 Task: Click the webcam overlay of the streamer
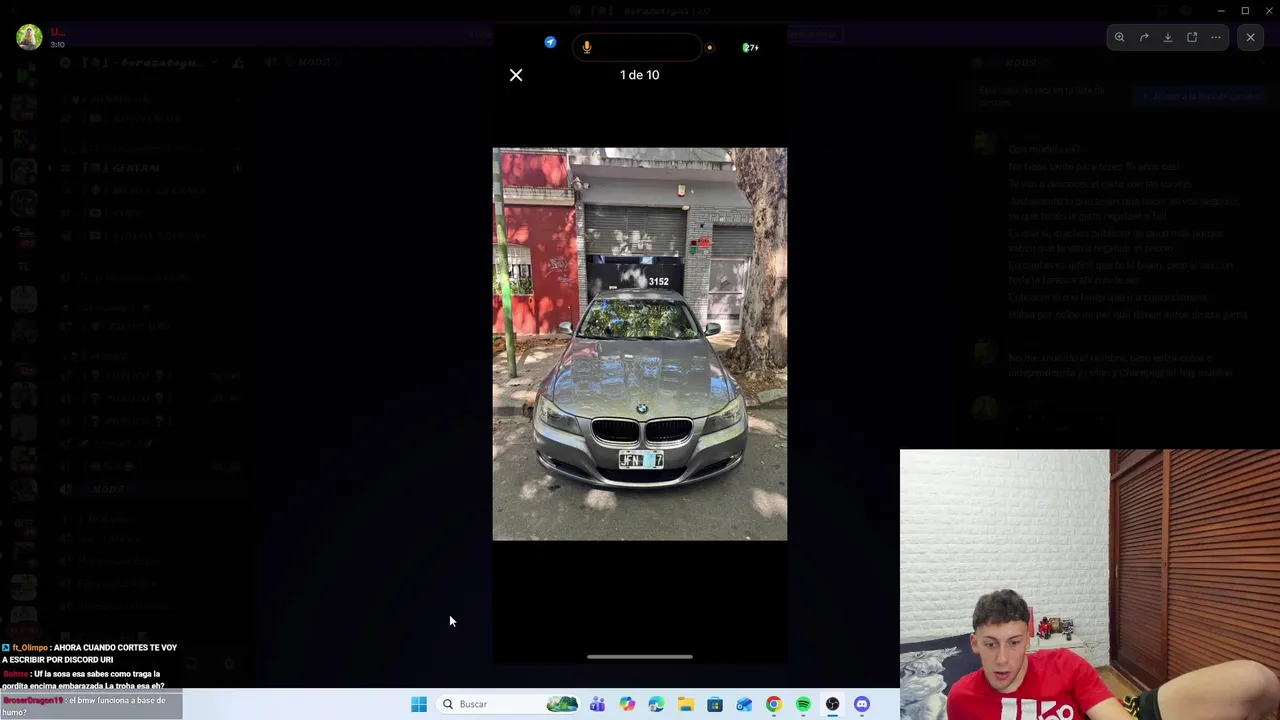pyautogui.click(x=1090, y=584)
